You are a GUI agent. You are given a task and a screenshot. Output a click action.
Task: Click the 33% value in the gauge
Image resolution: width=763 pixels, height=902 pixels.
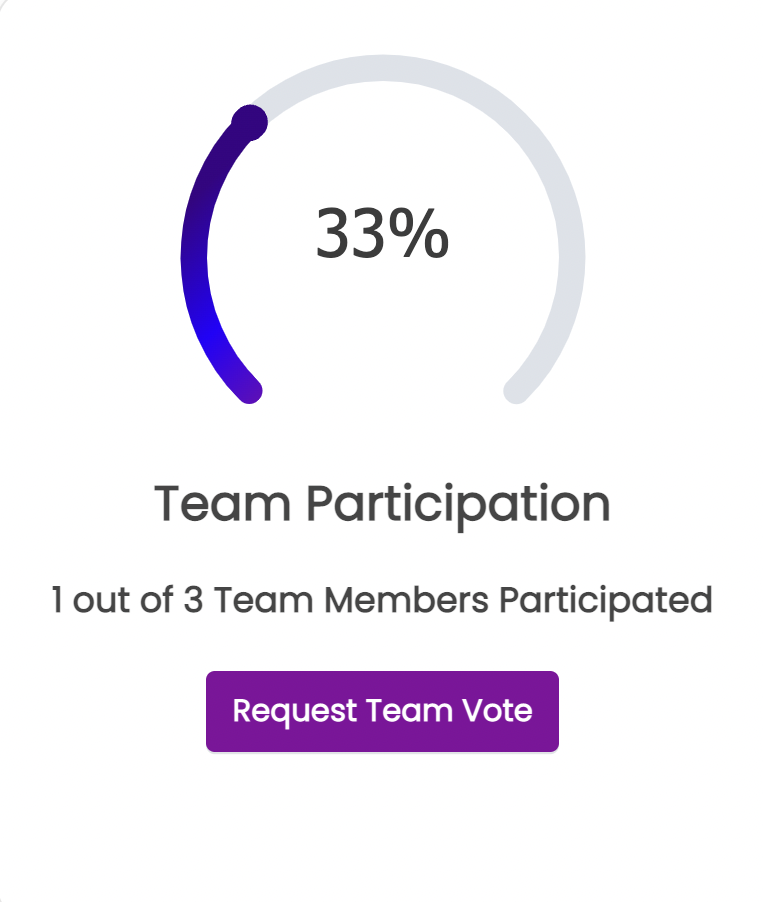(x=382, y=233)
